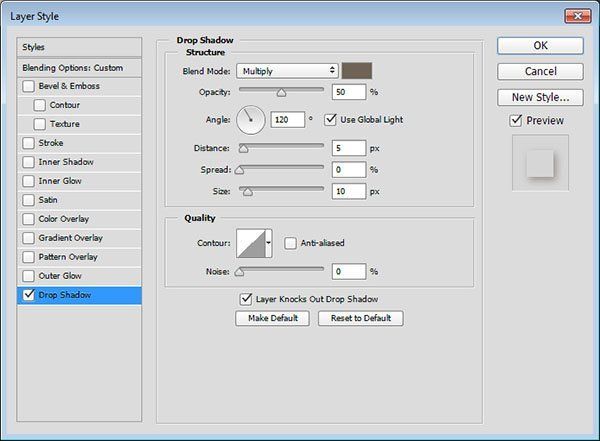Click the New Style... button
Screen dimensions: 600x441
pyautogui.click(x=540, y=98)
